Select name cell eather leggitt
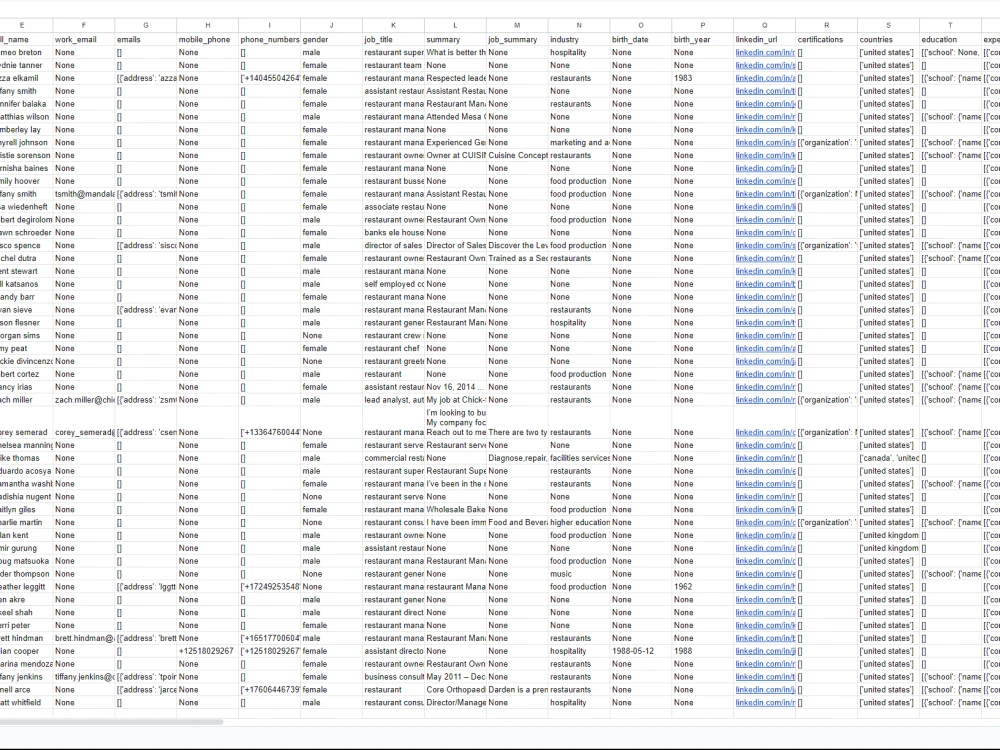This screenshot has width=1000, height=750. (x=26, y=587)
